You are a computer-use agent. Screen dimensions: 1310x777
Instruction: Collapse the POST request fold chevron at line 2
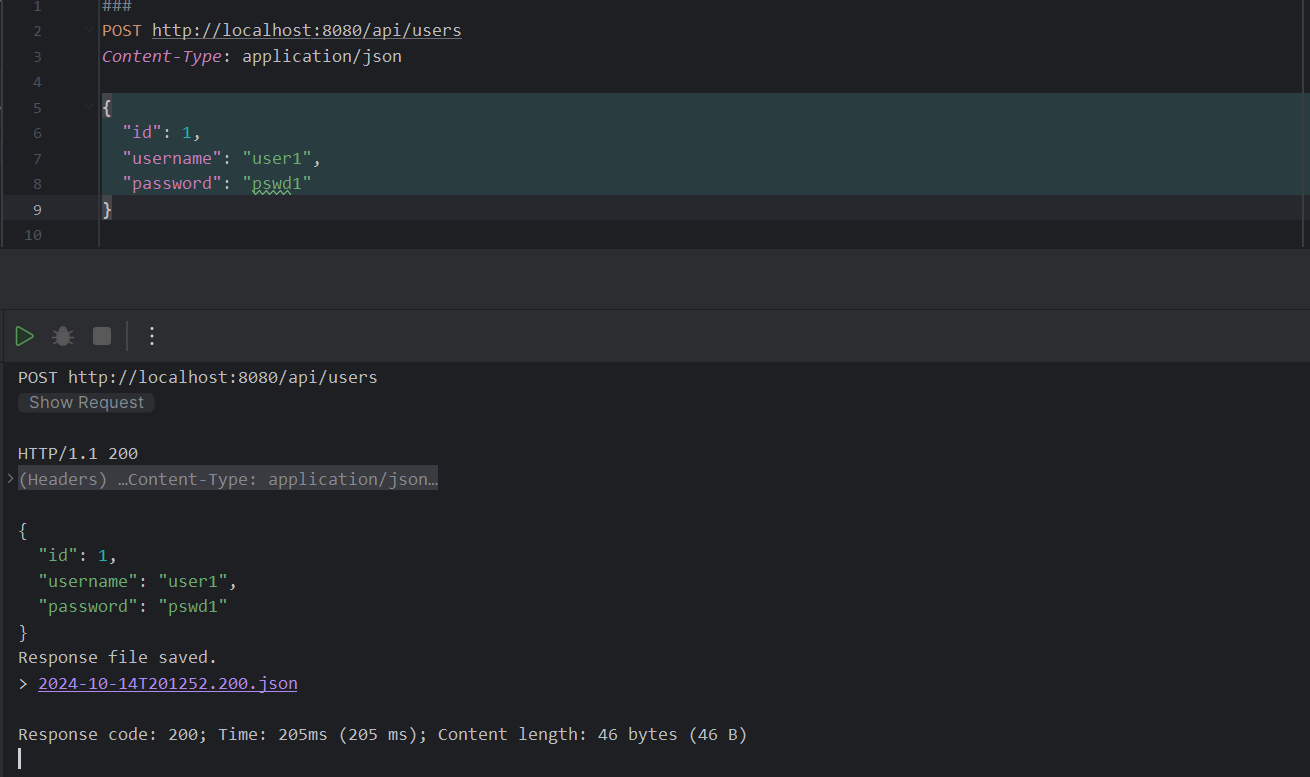89,30
